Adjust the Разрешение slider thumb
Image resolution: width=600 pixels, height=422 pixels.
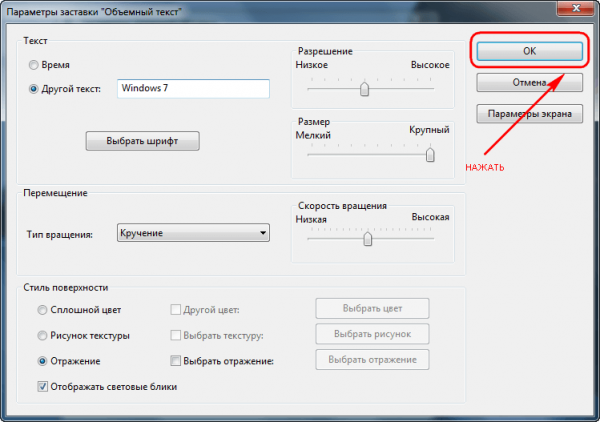364,89
